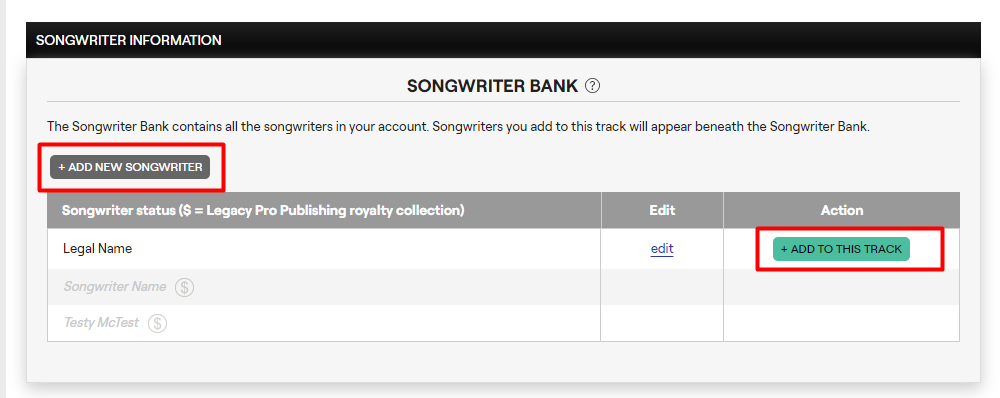Open the Songwriter Bank help question-mark icon
Image resolution: width=1000 pixels, height=398 pixels.
[592, 85]
